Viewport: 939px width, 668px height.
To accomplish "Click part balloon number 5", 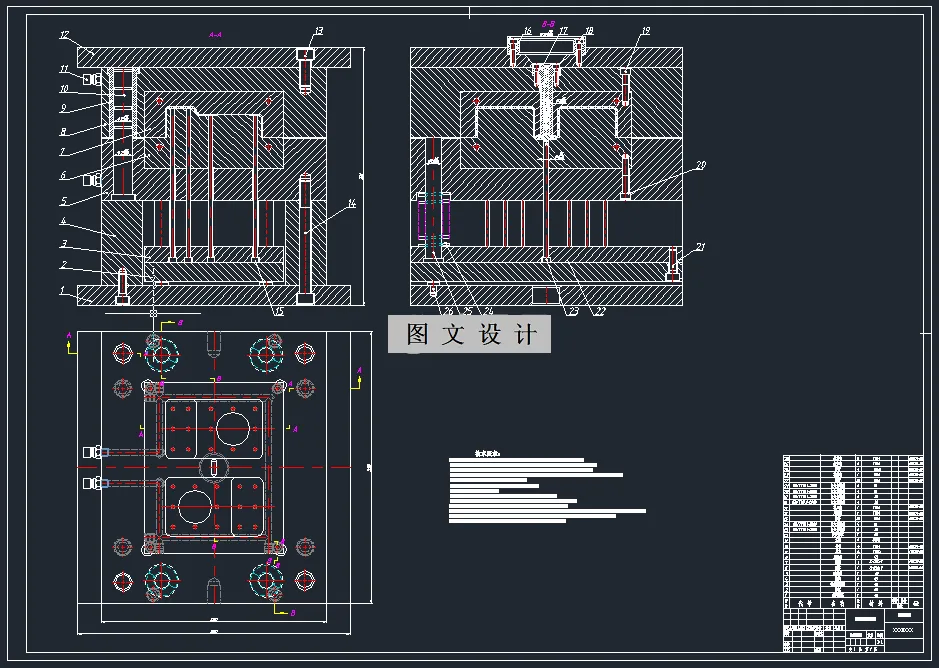I will [63, 201].
